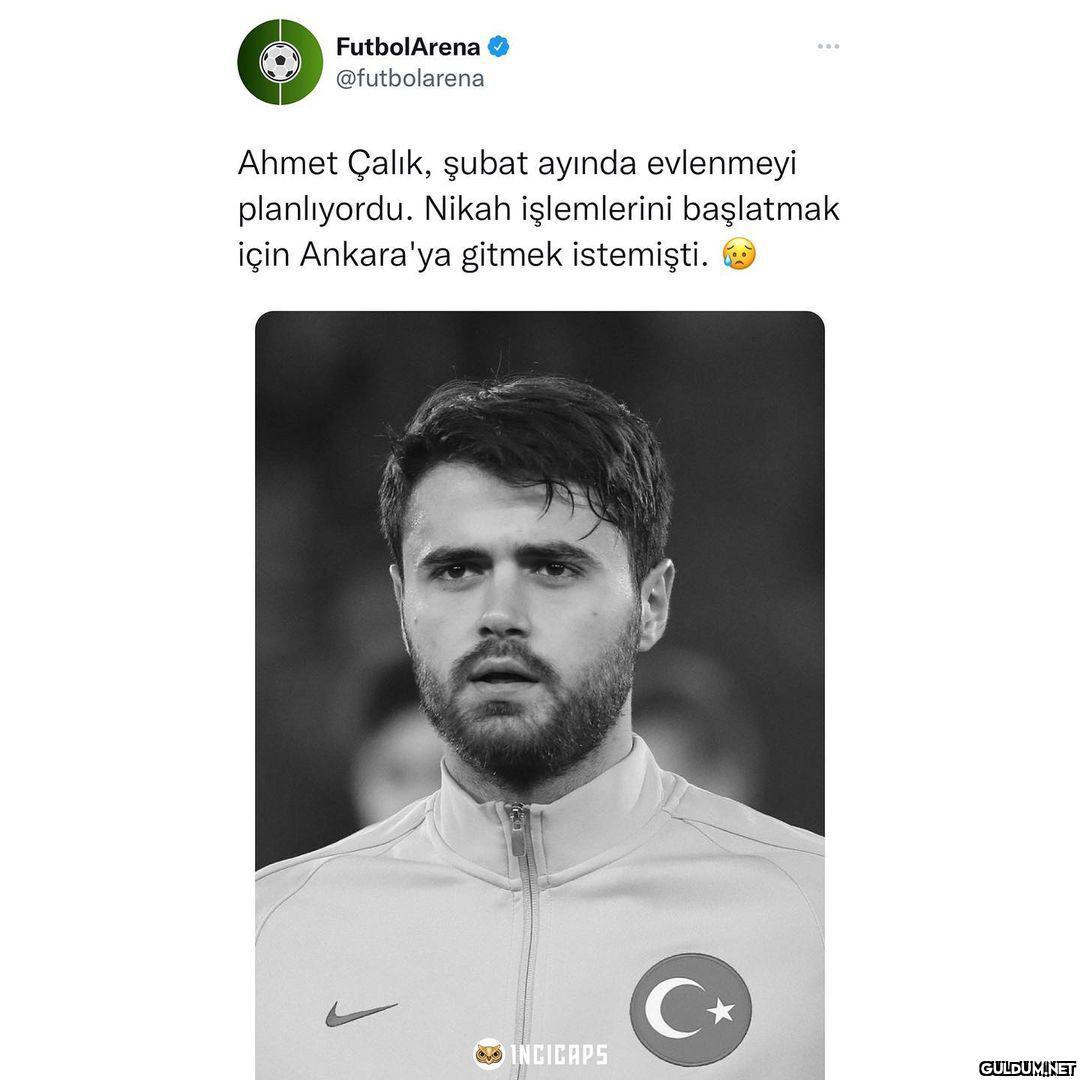Open the FutbolArena profile avatar
This screenshot has width=1080, height=1080.
(280, 62)
